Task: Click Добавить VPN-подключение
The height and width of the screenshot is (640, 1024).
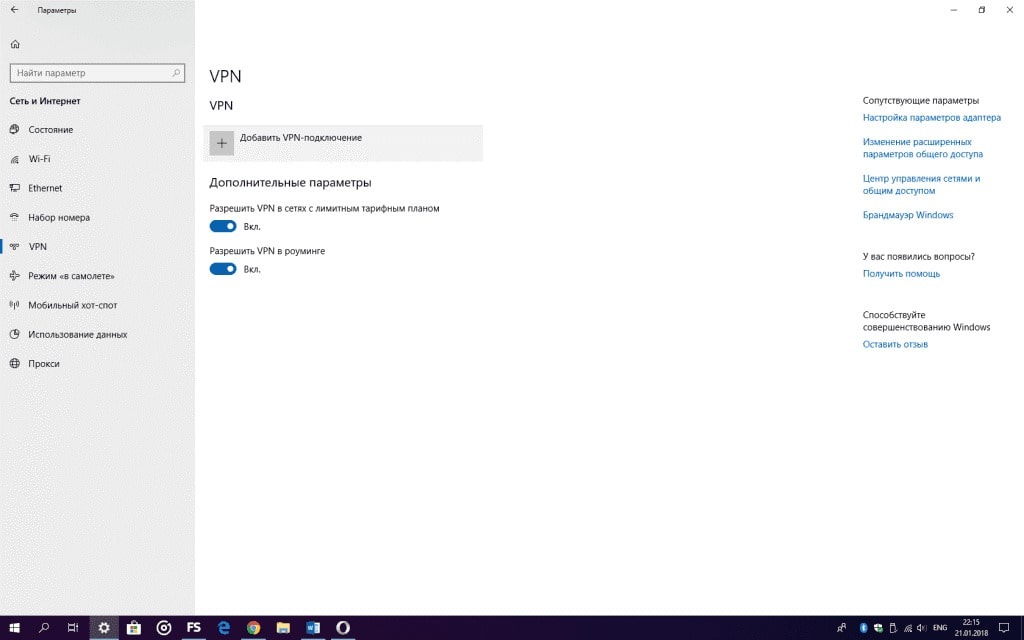Action: [300, 138]
